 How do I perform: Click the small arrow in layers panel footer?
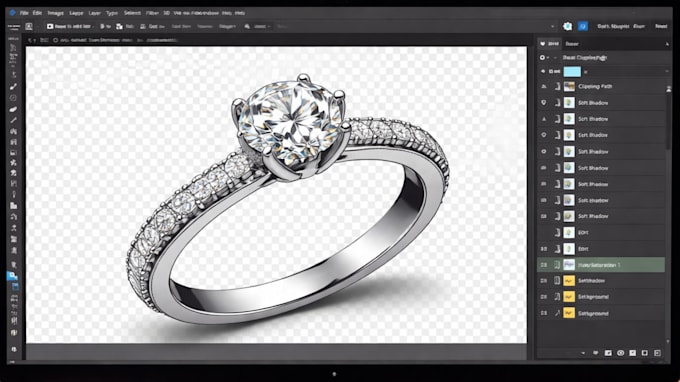(583, 353)
